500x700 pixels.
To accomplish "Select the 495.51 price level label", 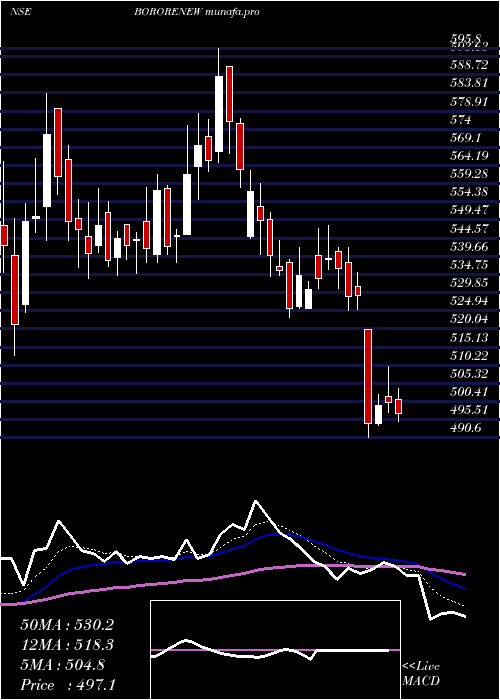I will click(x=468, y=410).
